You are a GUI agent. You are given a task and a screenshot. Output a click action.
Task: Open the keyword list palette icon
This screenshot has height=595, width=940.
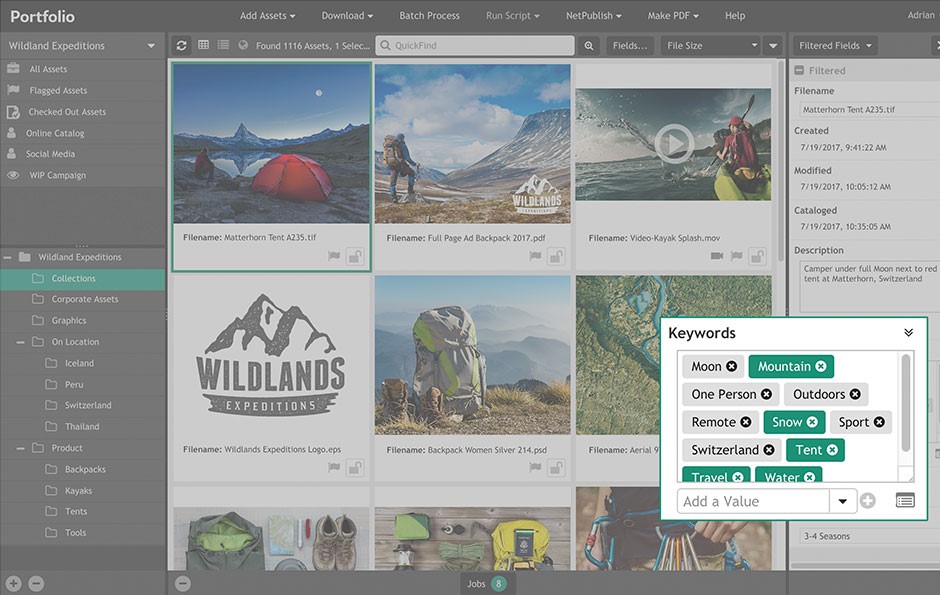click(x=905, y=501)
